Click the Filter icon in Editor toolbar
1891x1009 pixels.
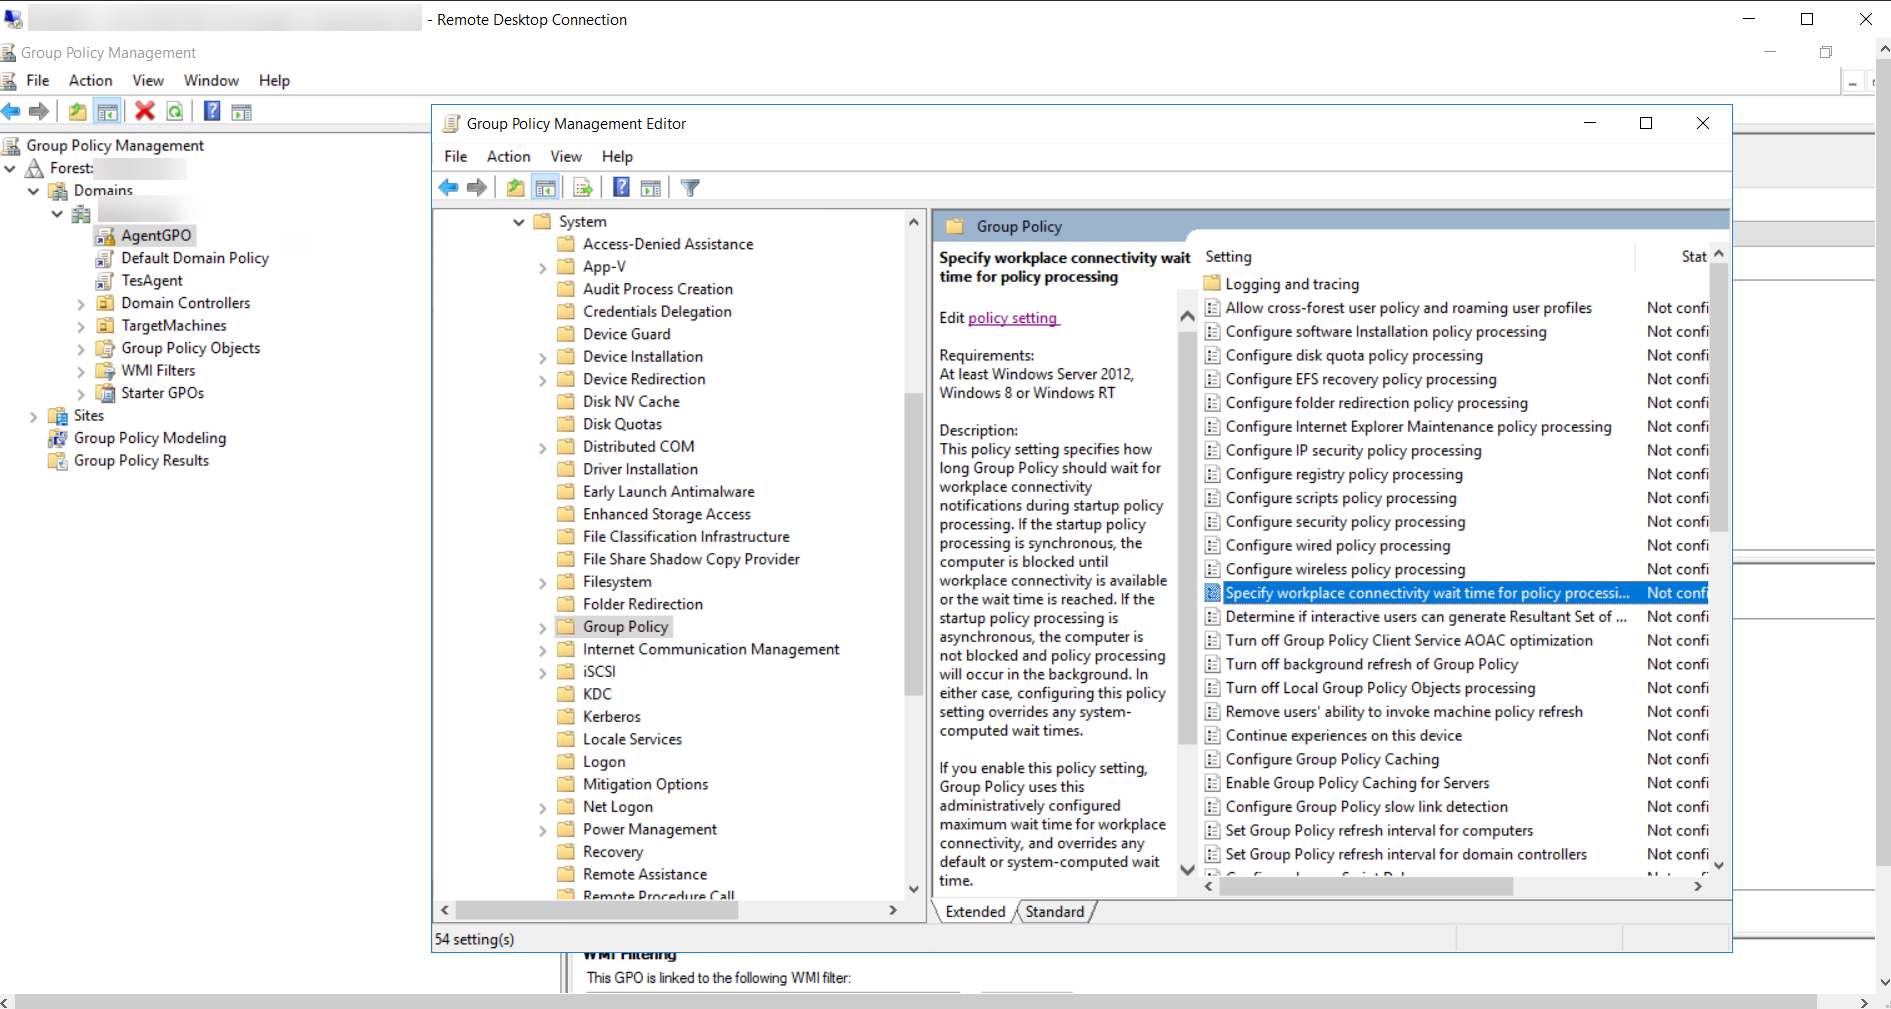[x=690, y=188]
